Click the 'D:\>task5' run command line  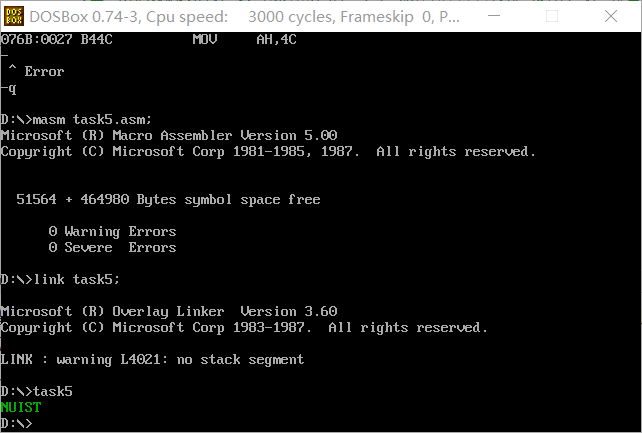[x=37, y=391]
